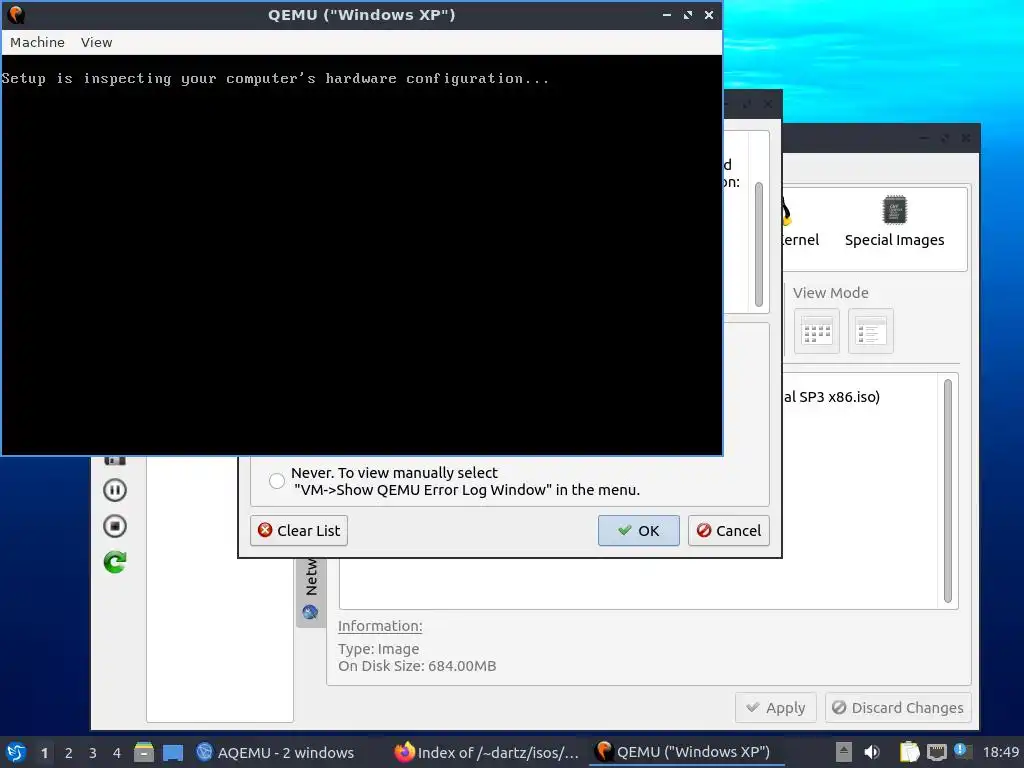Switch to icon grid view mode
1024x768 pixels.
tap(817, 331)
